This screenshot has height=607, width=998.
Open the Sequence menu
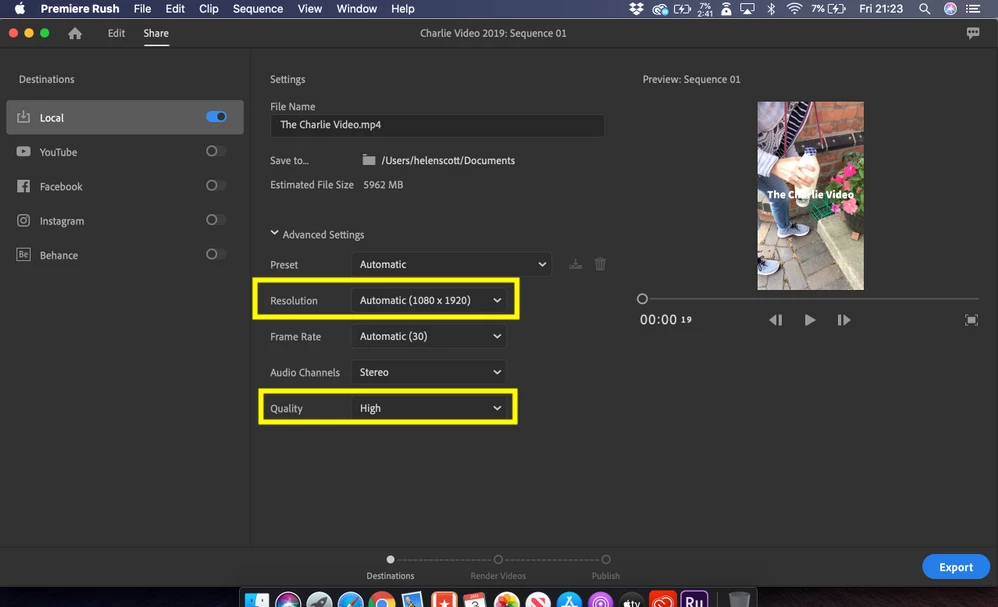(x=258, y=9)
